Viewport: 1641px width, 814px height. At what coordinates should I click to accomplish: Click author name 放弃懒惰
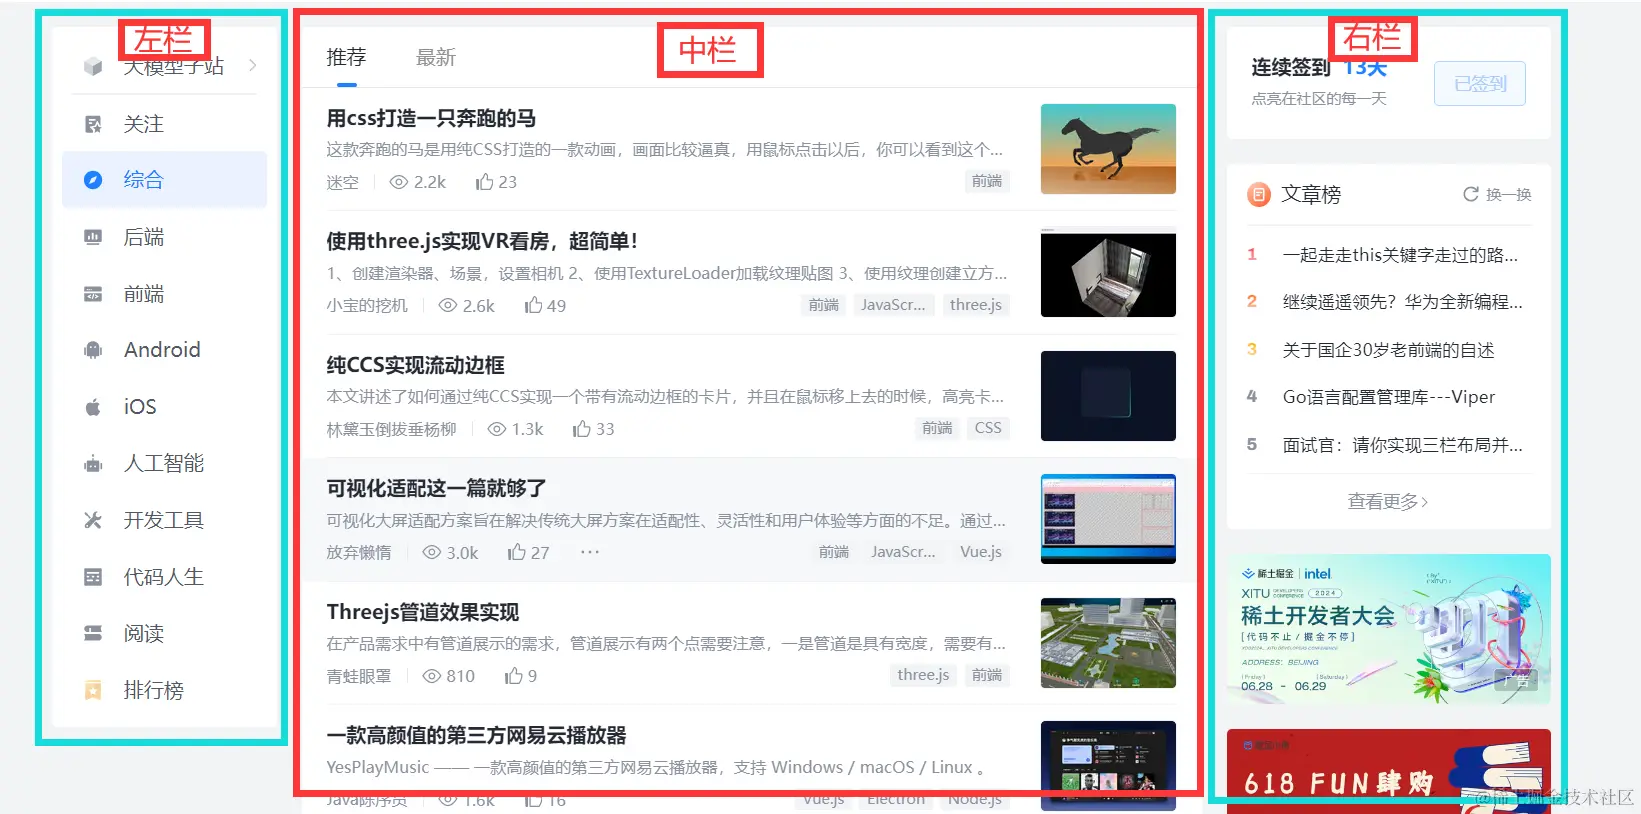359,552
